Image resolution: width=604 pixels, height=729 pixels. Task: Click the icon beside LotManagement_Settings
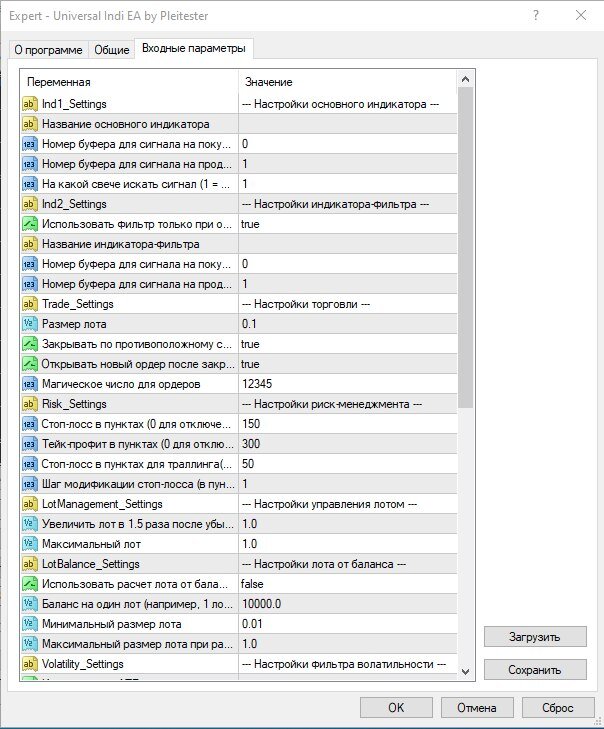(29, 504)
